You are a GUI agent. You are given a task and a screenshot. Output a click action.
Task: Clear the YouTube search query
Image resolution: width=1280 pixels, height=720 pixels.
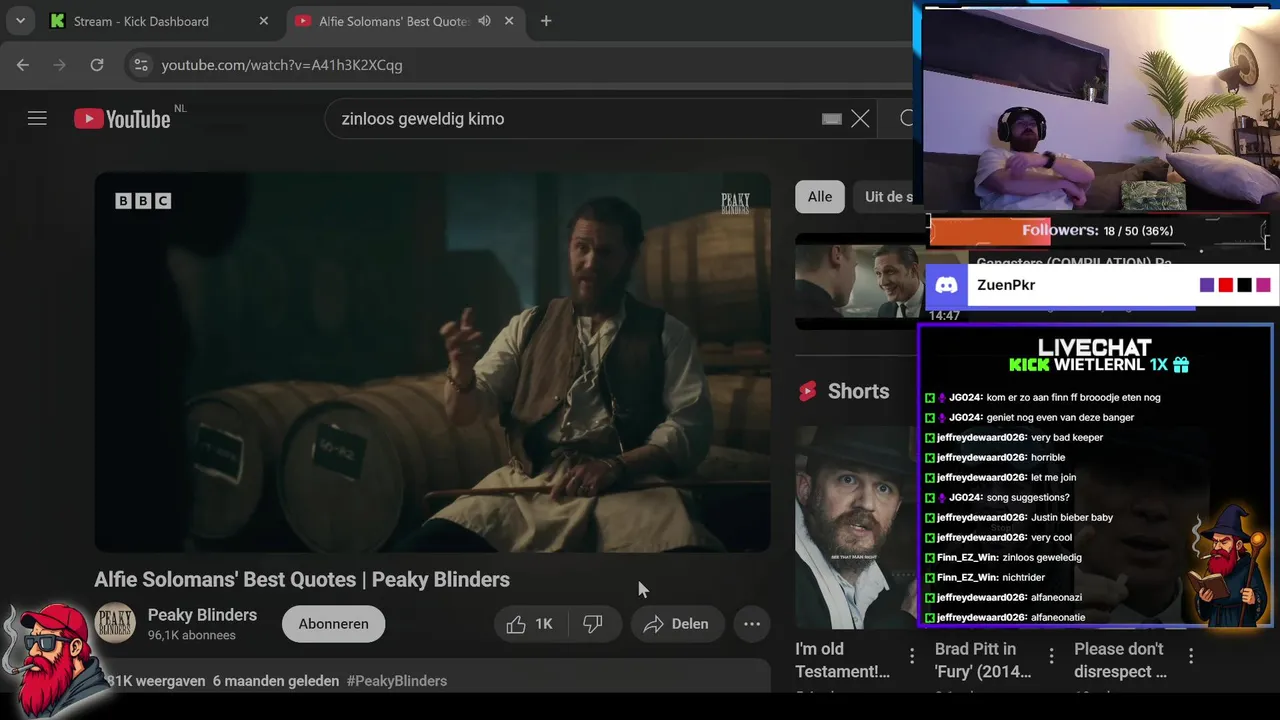pyautogui.click(x=860, y=119)
